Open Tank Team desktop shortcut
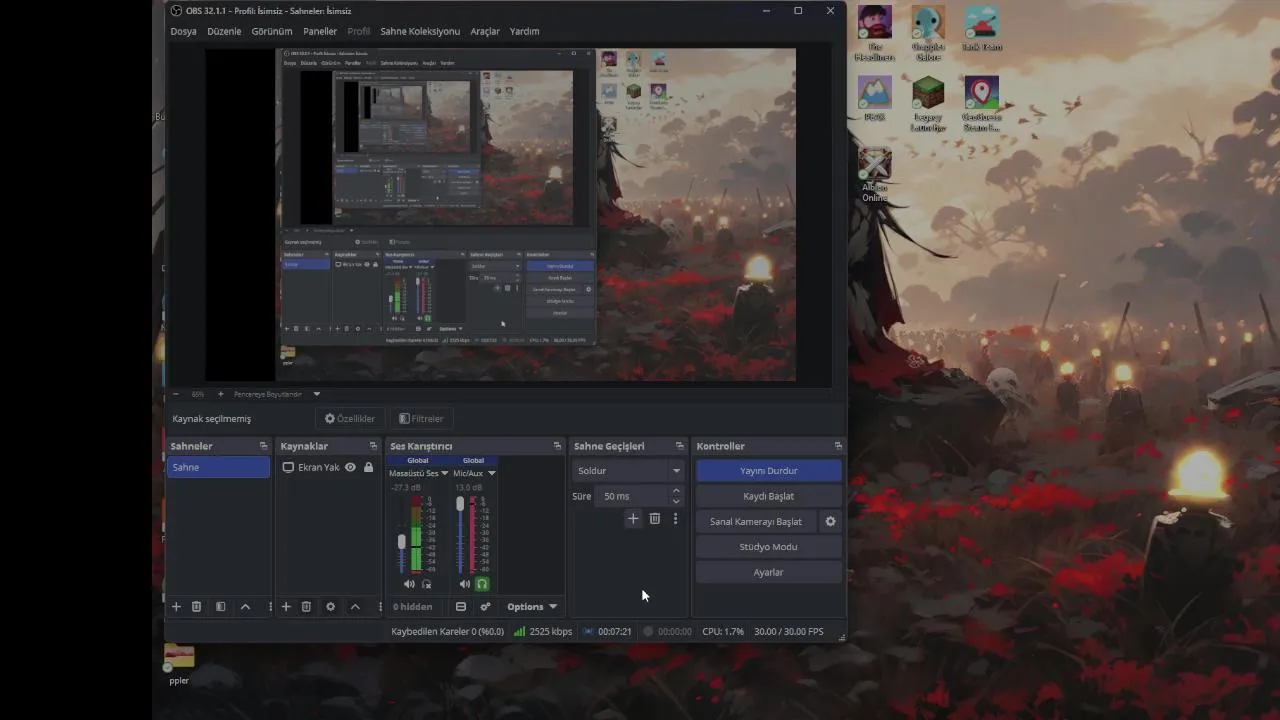Viewport: 1280px width, 720px height. (x=982, y=30)
